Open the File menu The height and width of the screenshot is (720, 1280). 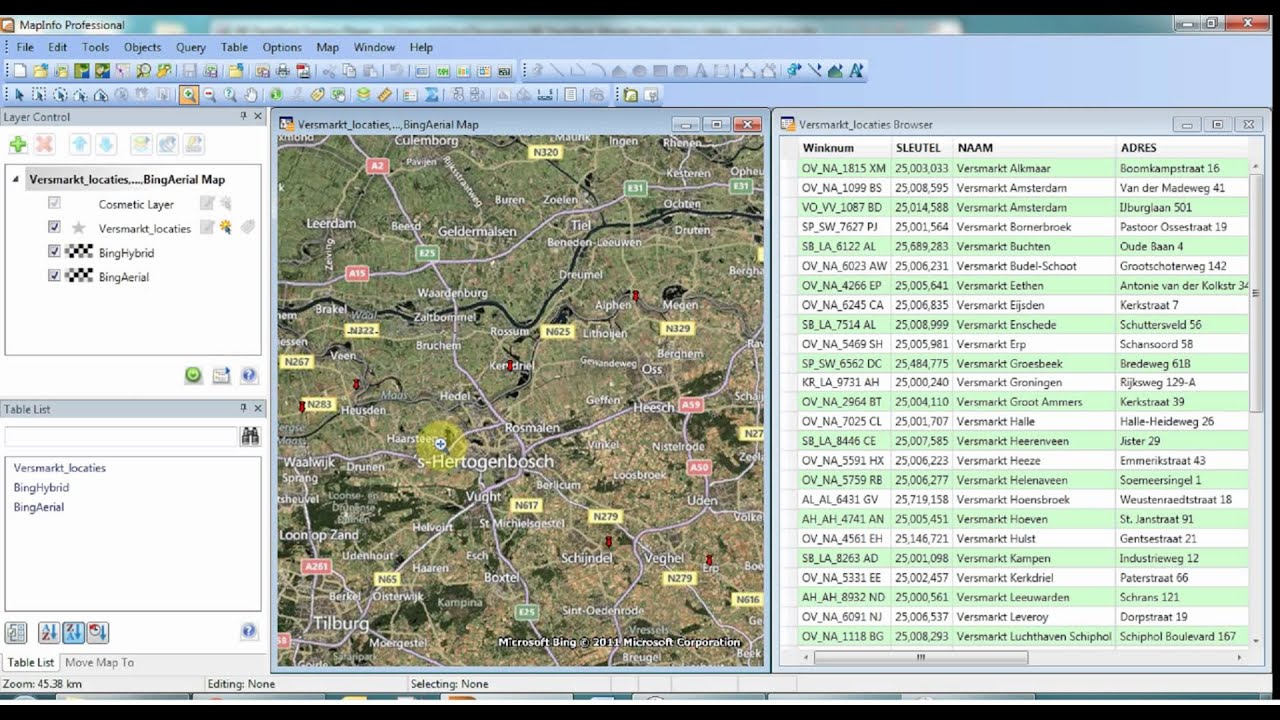point(25,47)
